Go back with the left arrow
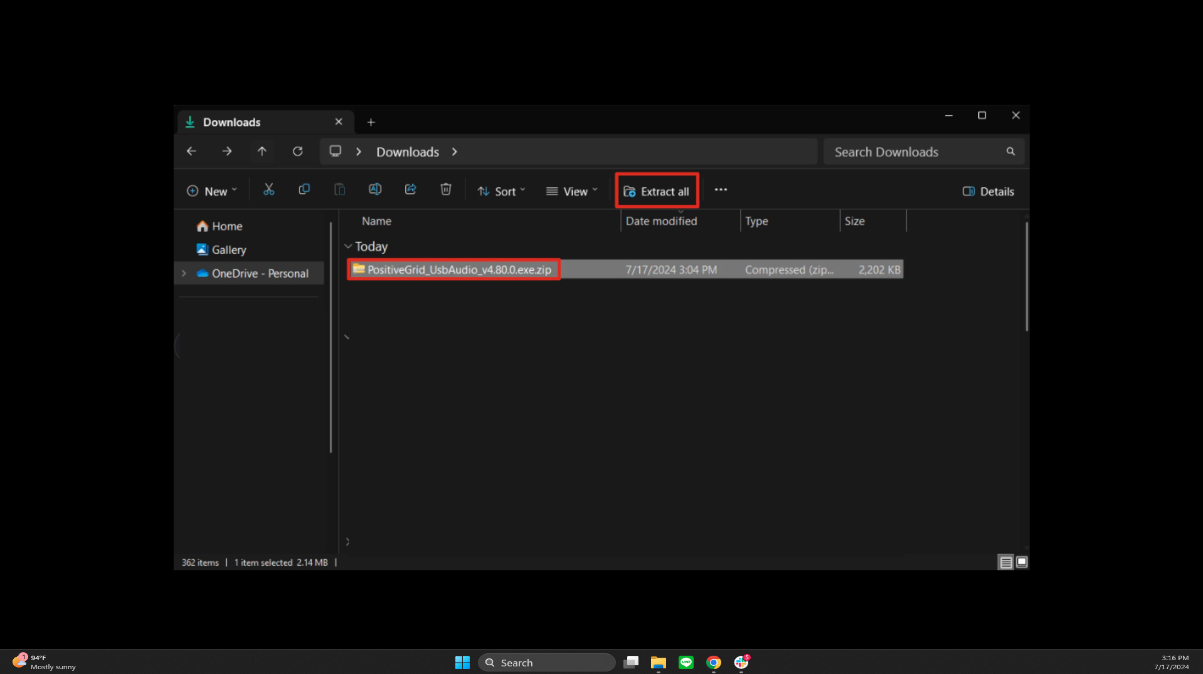 coord(192,152)
